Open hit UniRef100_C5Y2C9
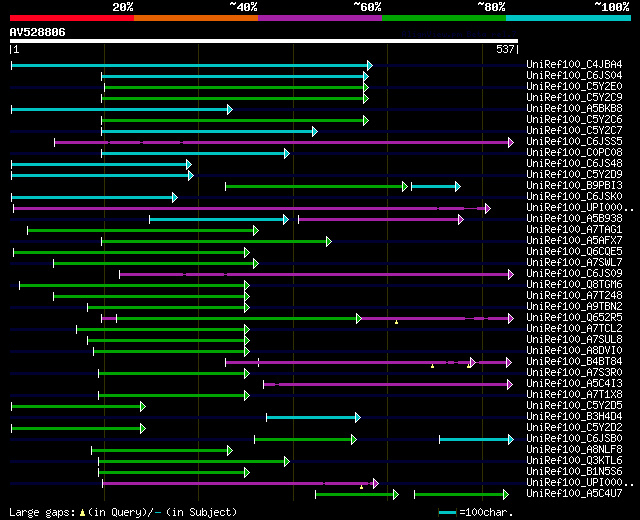Image resolution: width=640 pixels, height=520 pixels. (x=574, y=98)
